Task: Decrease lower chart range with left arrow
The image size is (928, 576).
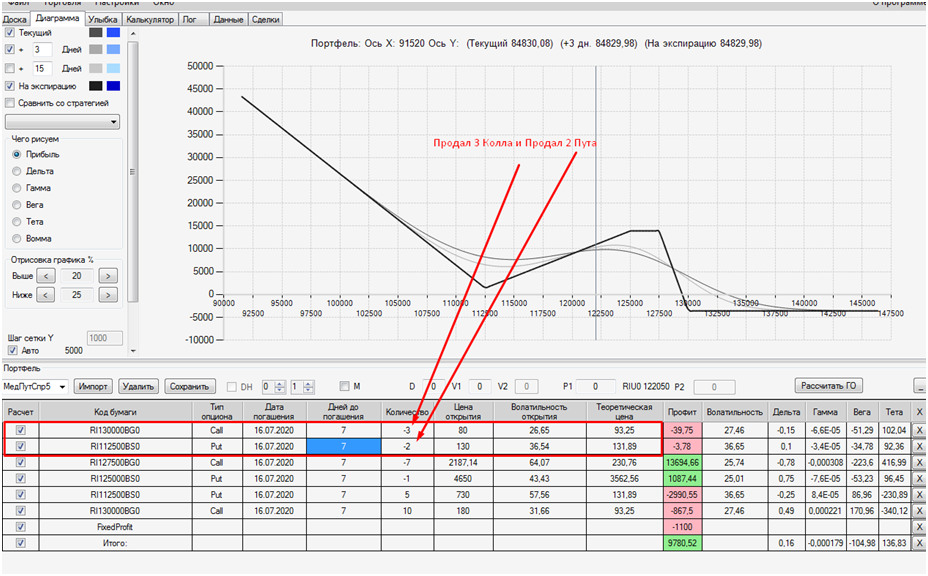Action: (46, 295)
